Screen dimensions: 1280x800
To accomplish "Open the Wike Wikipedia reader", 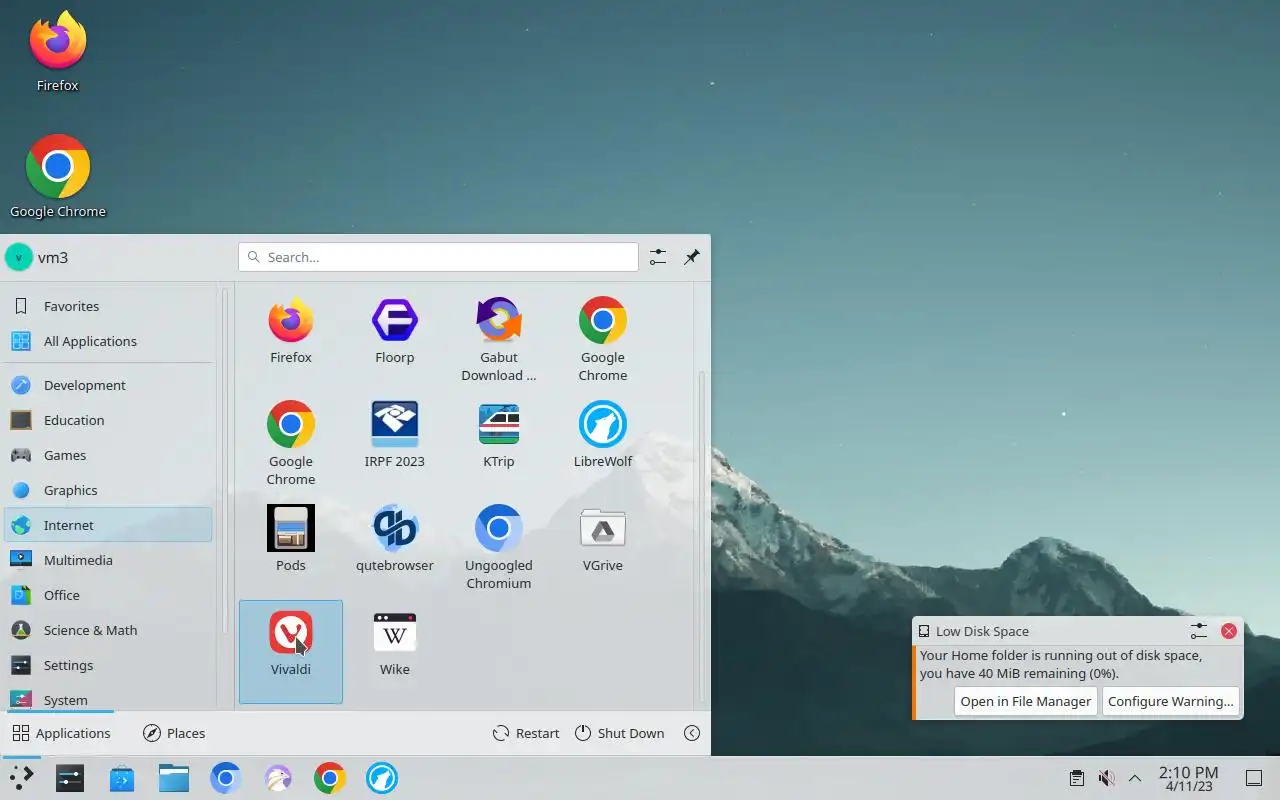I will click(x=395, y=643).
